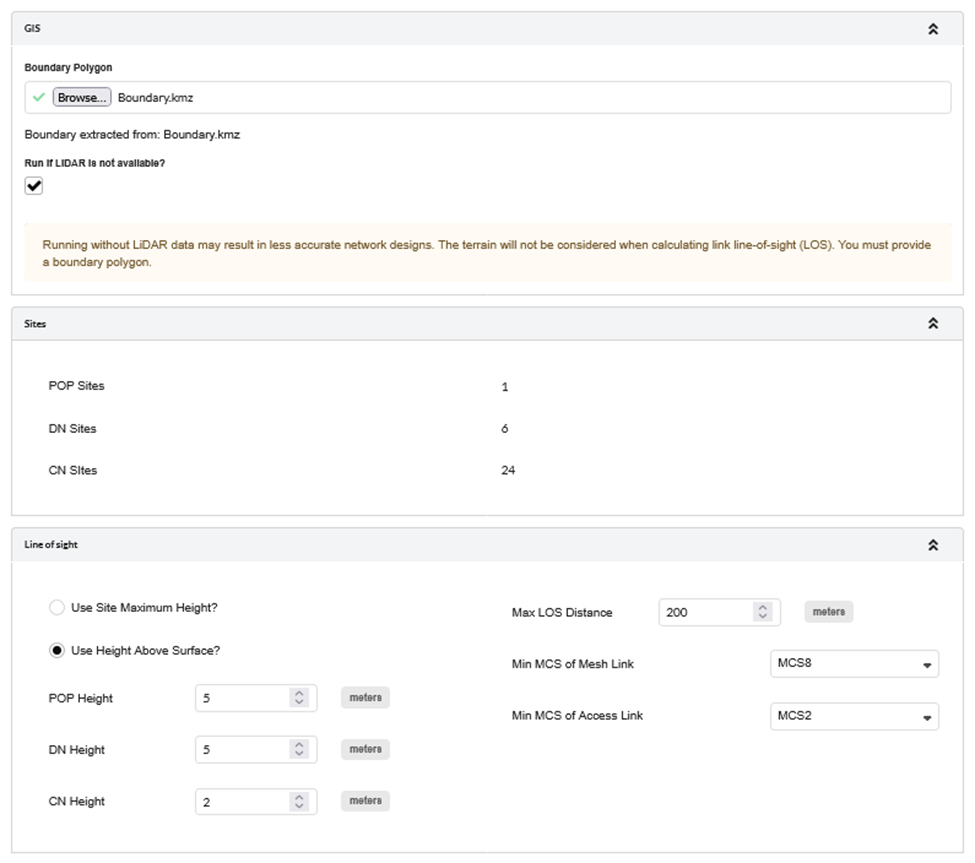
Task: Select Use Height Above Surface option
Action: [57, 651]
